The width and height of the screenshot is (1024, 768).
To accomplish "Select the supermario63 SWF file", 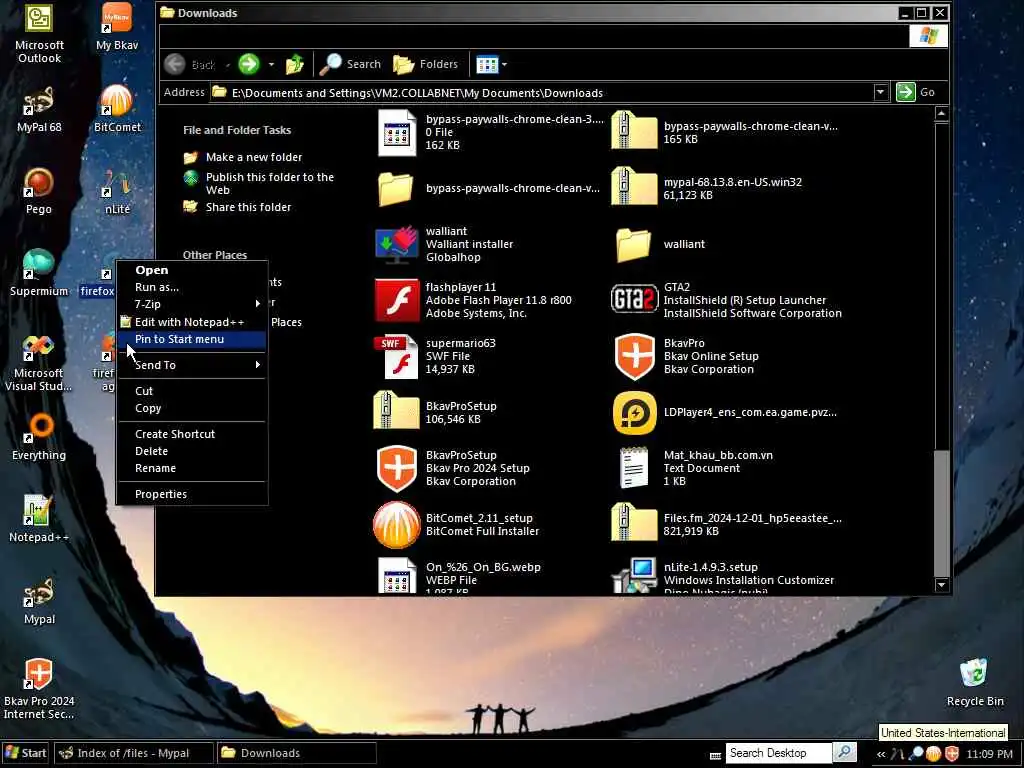I will click(435, 356).
